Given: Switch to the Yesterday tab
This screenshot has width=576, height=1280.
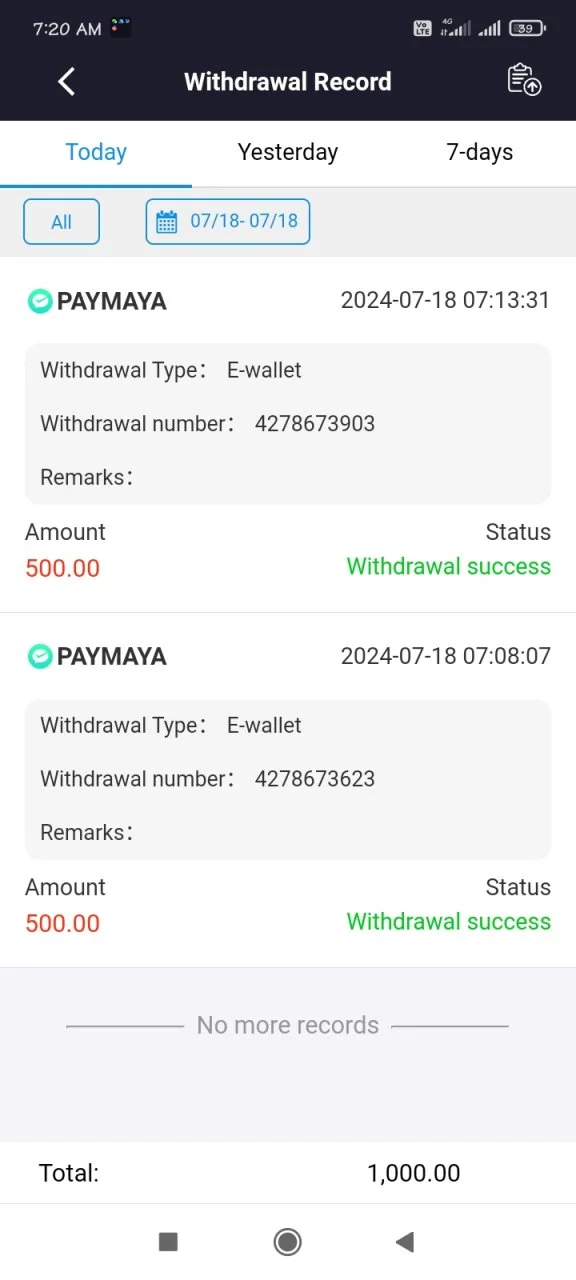Looking at the screenshot, I should tap(288, 153).
